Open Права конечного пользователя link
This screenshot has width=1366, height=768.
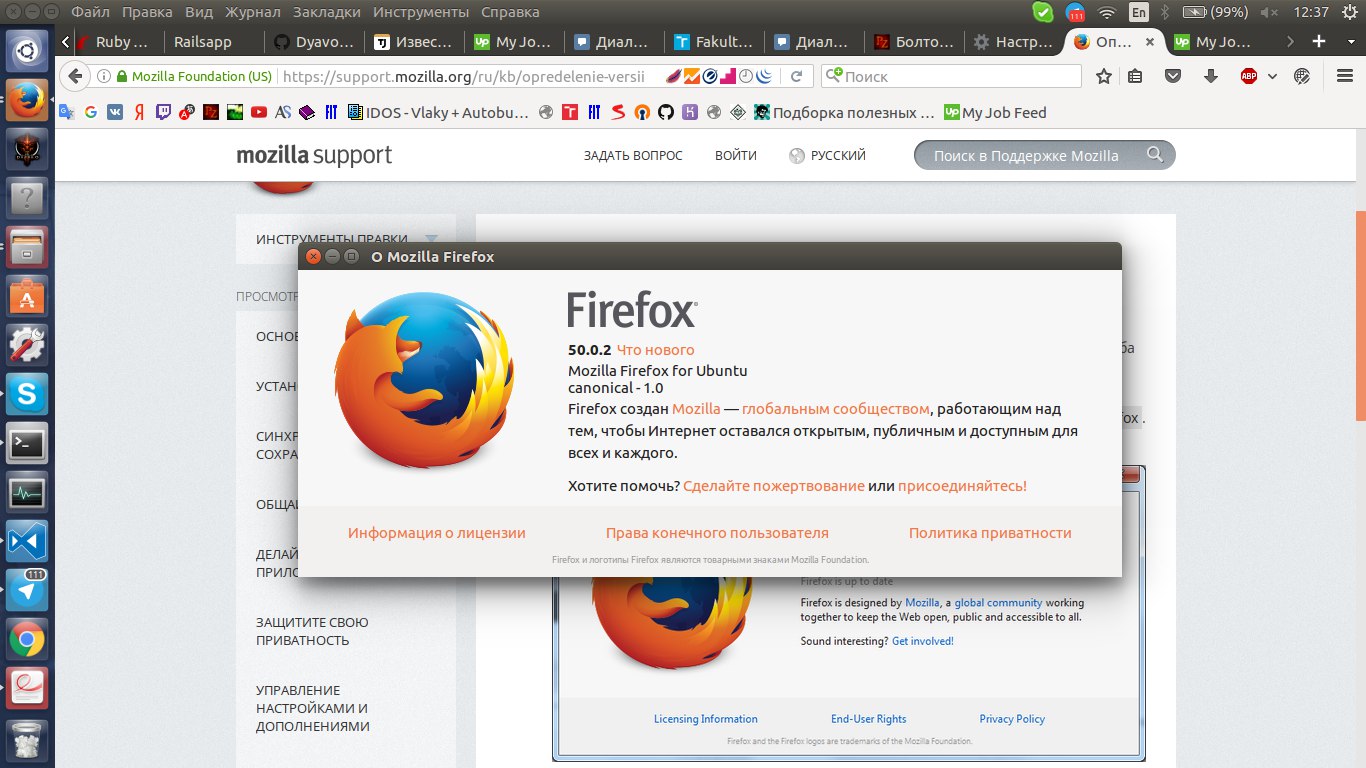[717, 533]
